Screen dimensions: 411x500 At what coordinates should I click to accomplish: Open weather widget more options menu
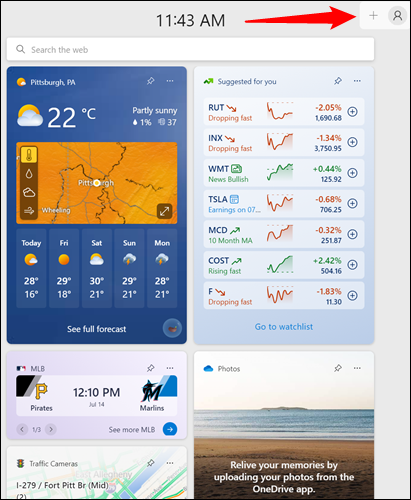click(170, 81)
